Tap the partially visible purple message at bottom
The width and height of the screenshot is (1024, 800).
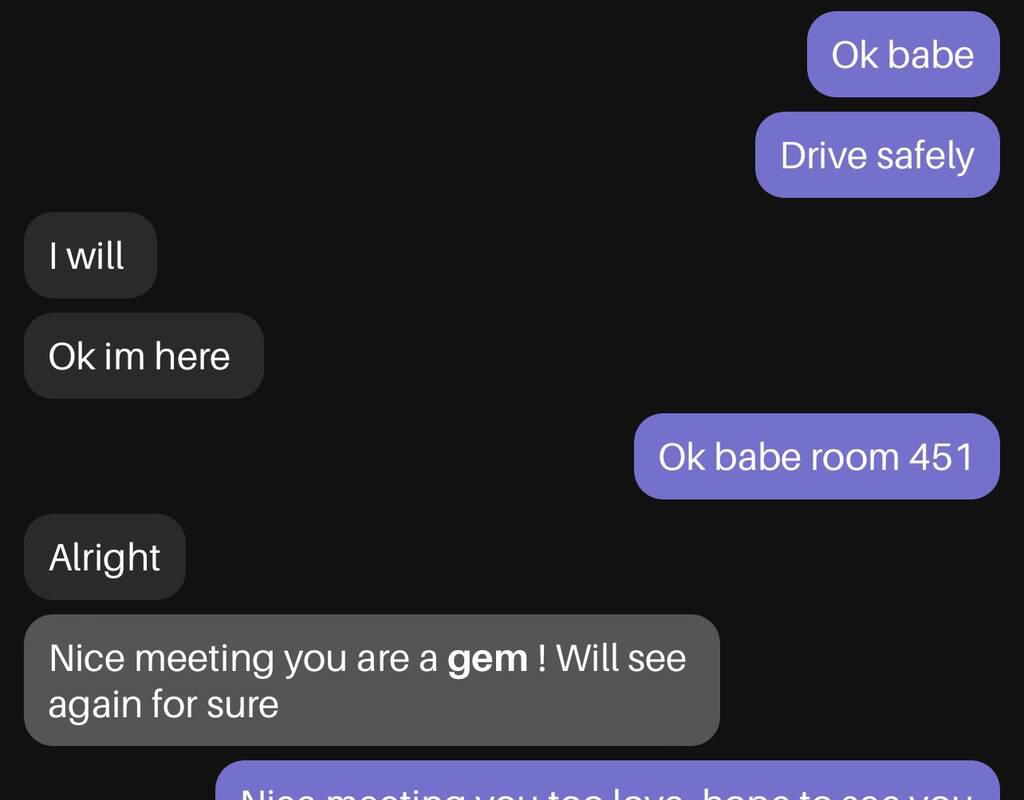coord(607,781)
